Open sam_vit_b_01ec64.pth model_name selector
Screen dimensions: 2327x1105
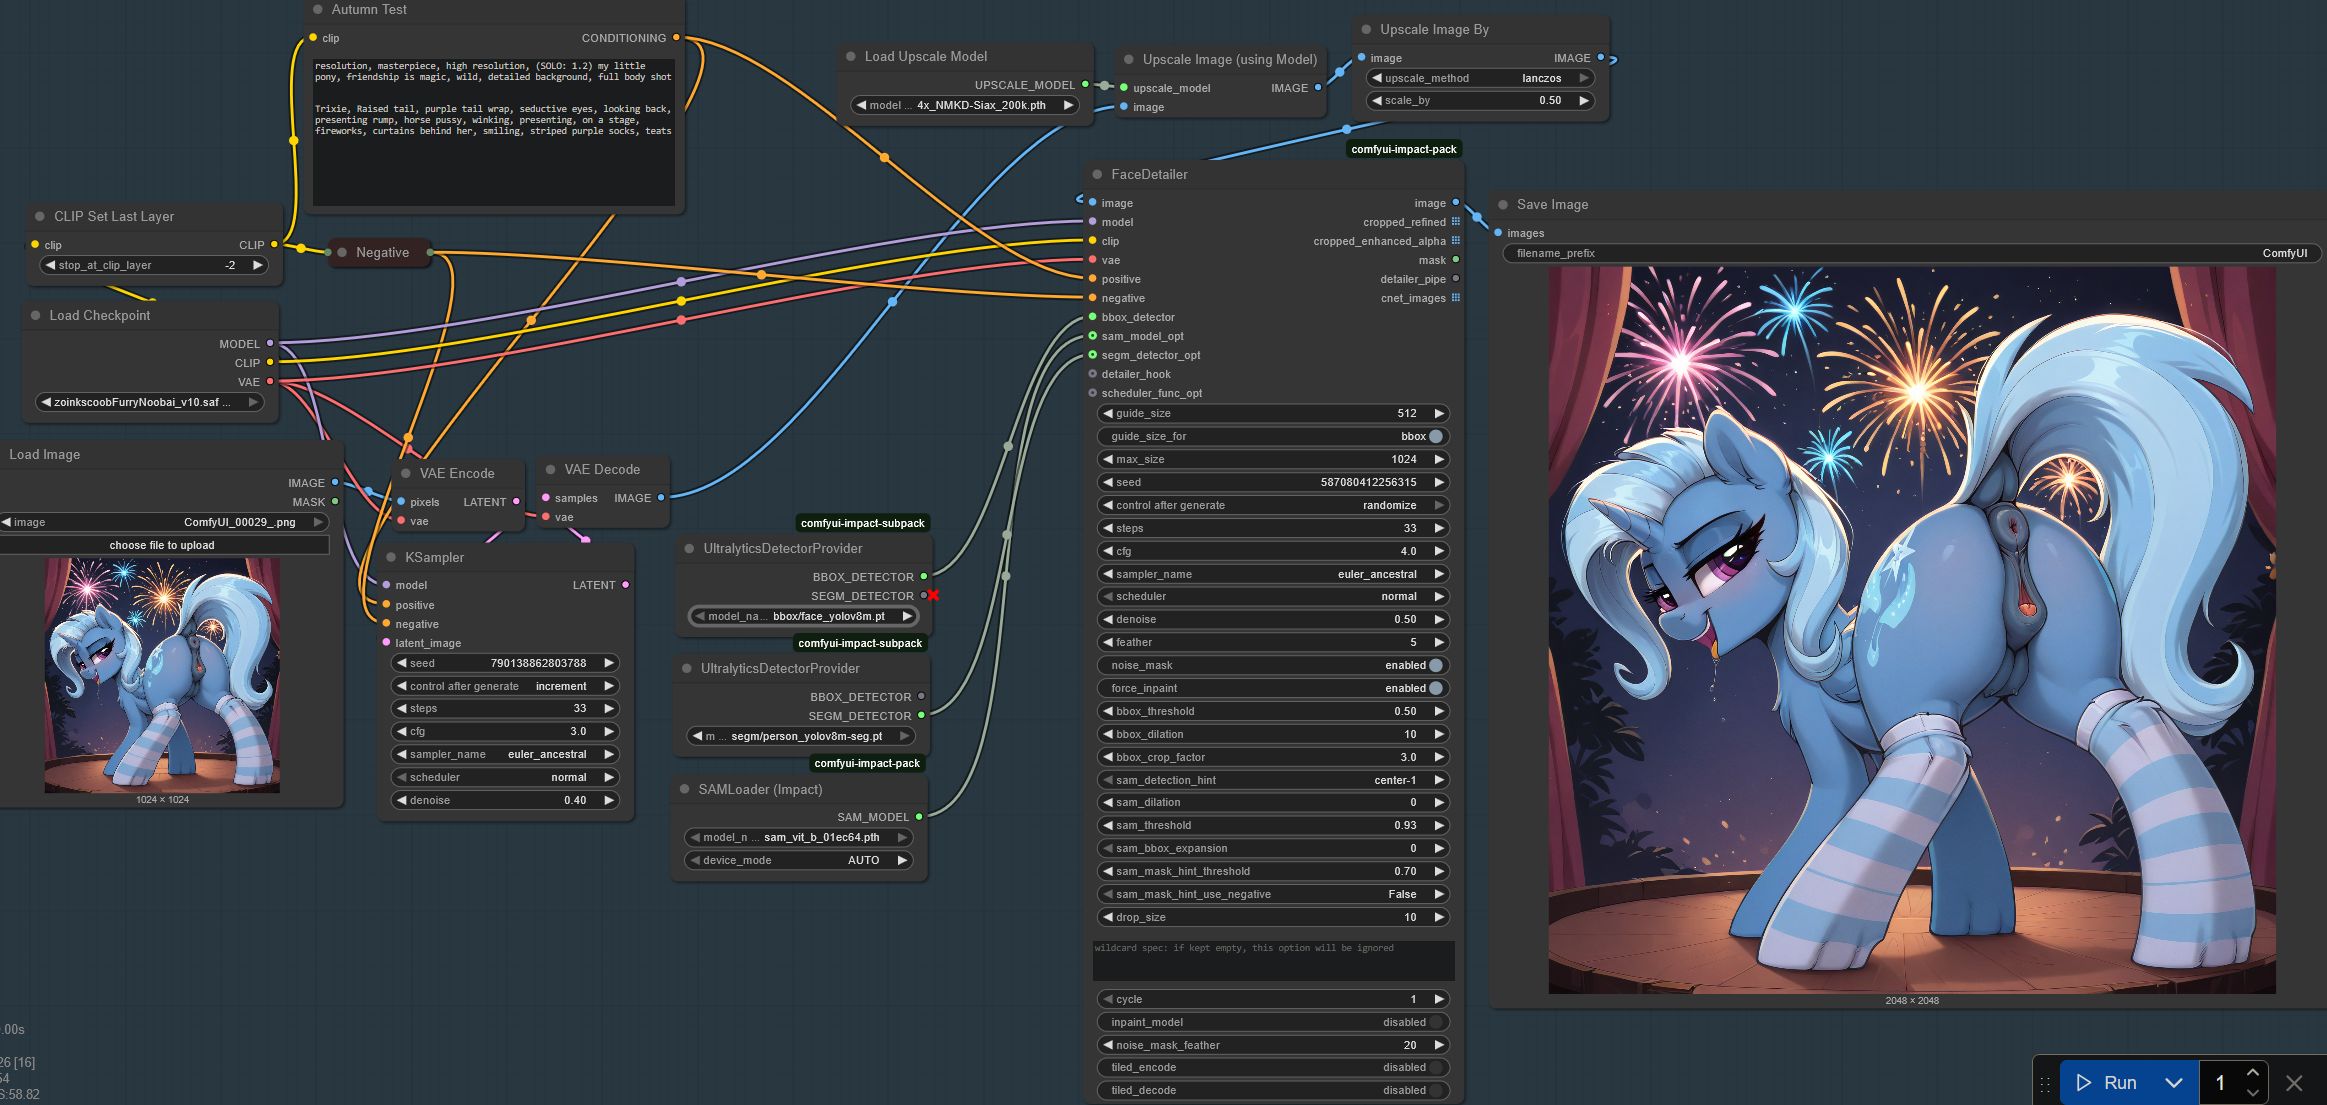[799, 838]
